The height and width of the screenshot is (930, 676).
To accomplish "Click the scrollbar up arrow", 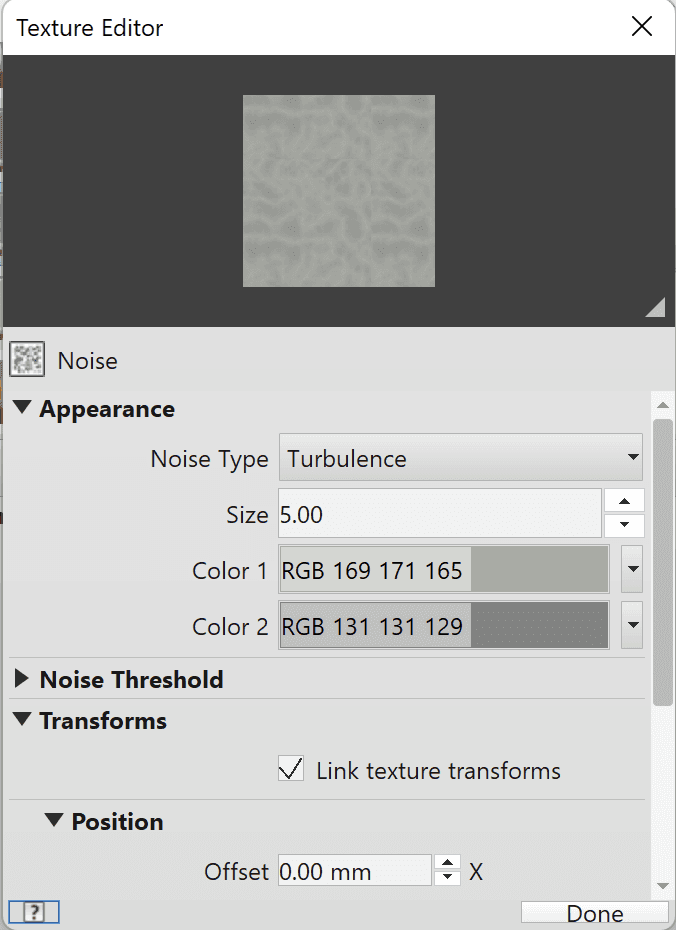I will 663,406.
